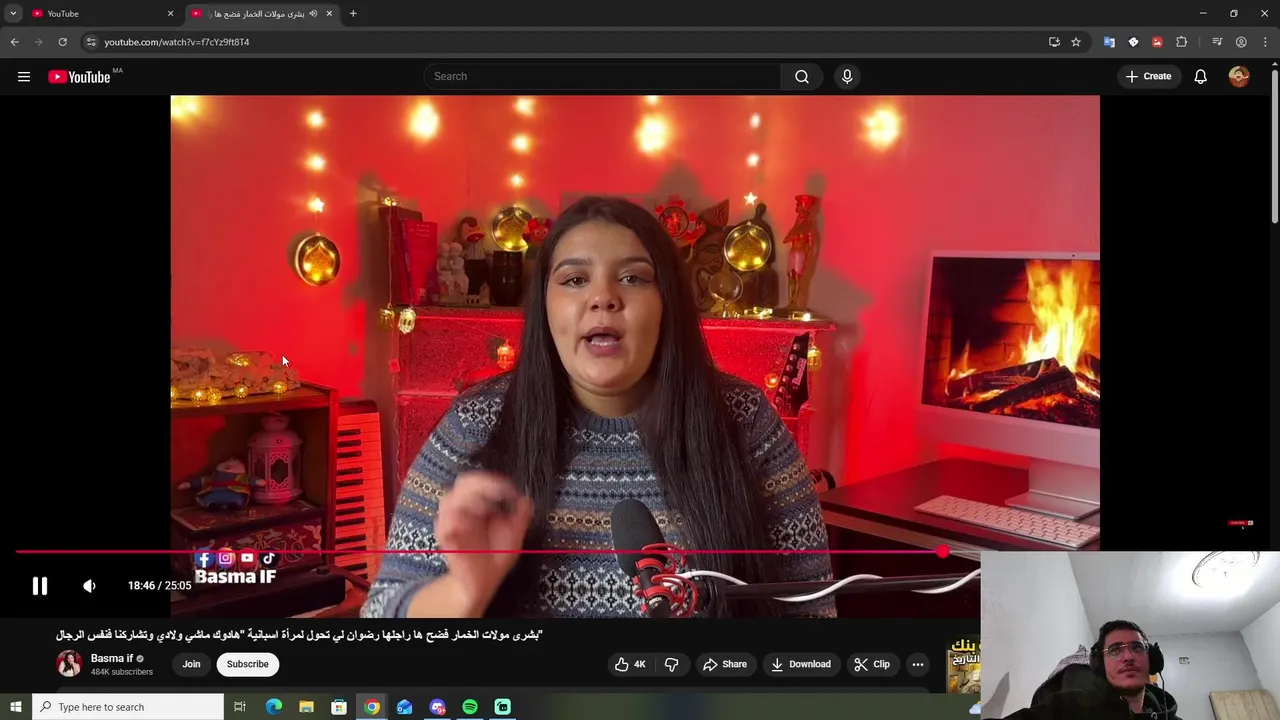Open the red image extension icon
Viewport: 1280px width, 720px height.
click(x=1157, y=42)
